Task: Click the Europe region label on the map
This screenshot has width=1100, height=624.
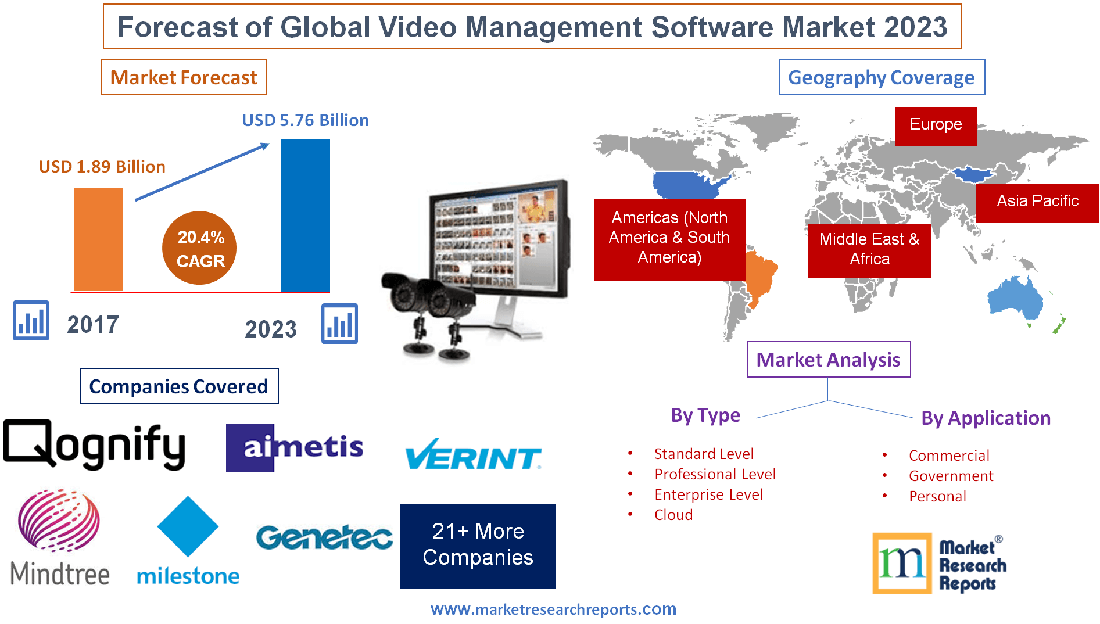Action: (x=934, y=126)
